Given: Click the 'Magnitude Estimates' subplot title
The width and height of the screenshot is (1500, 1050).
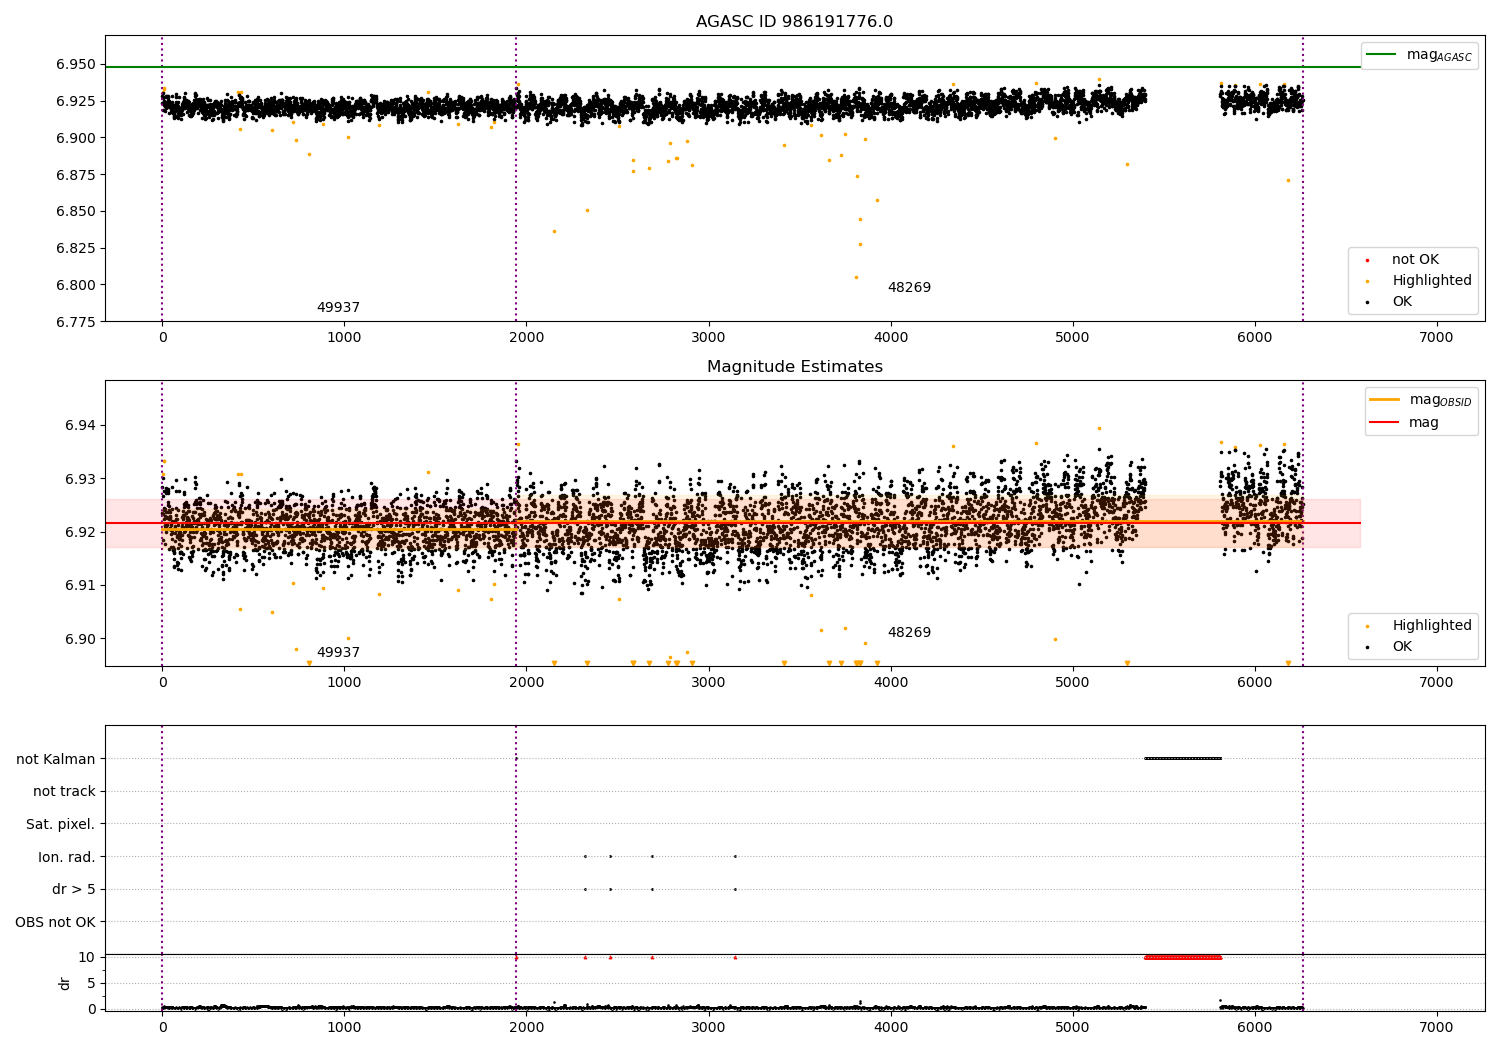Looking at the screenshot, I should pyautogui.click(x=794, y=367).
